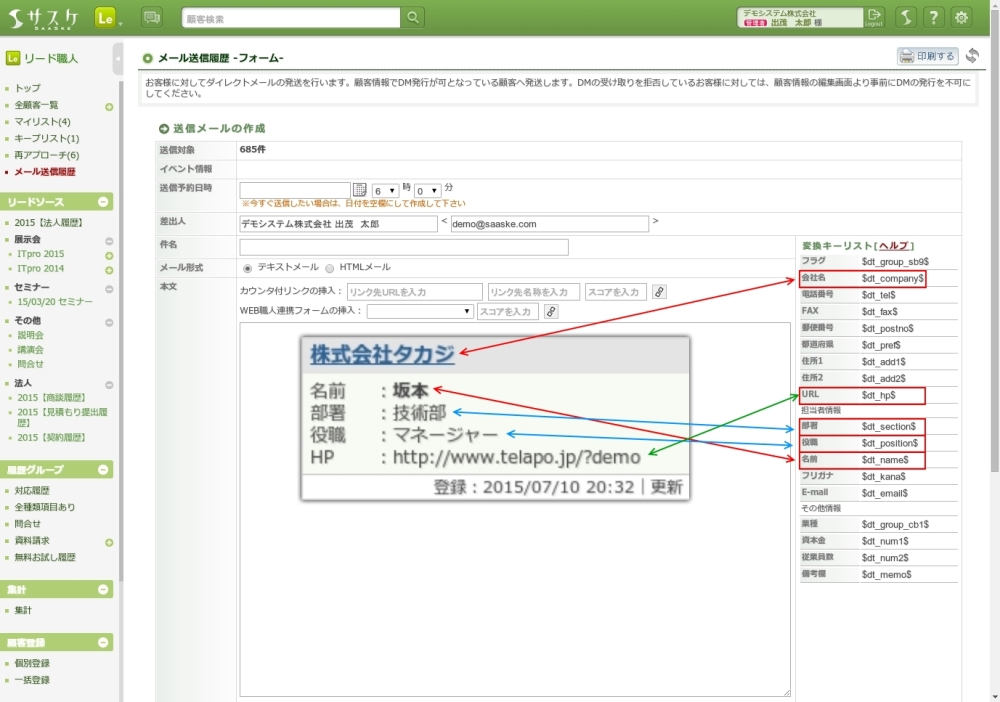Click the S icon beside Logout
This screenshot has height=702, width=1000.
coord(906,17)
